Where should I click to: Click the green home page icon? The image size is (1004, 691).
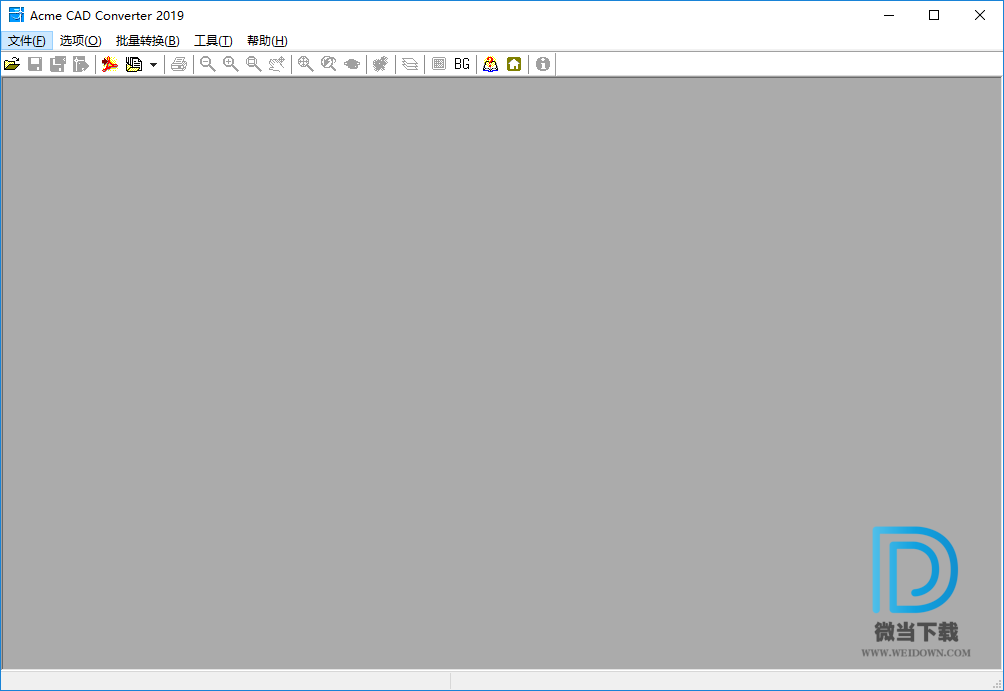pyautogui.click(x=514, y=64)
